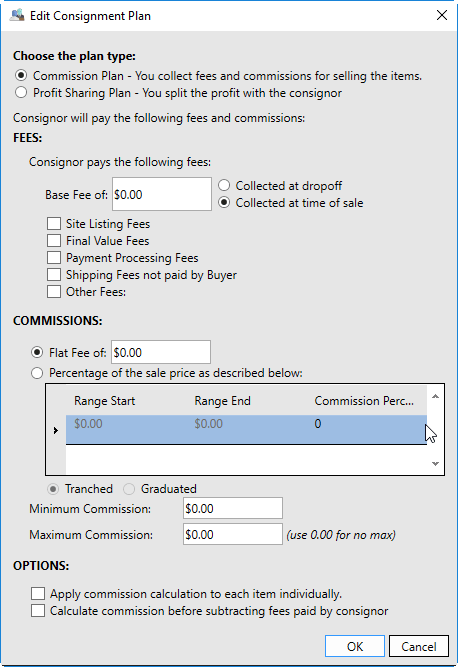Screen dimensions: 458x667
Task: Select the Profit Sharing Plan option
Action: point(21,92)
